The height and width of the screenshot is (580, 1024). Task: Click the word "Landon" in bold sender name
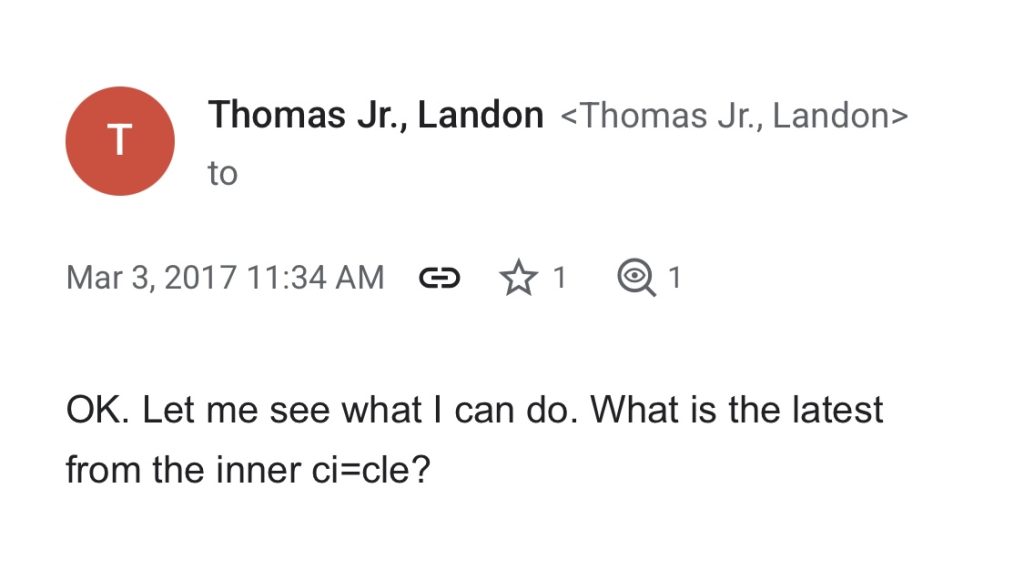pyautogui.click(x=480, y=116)
